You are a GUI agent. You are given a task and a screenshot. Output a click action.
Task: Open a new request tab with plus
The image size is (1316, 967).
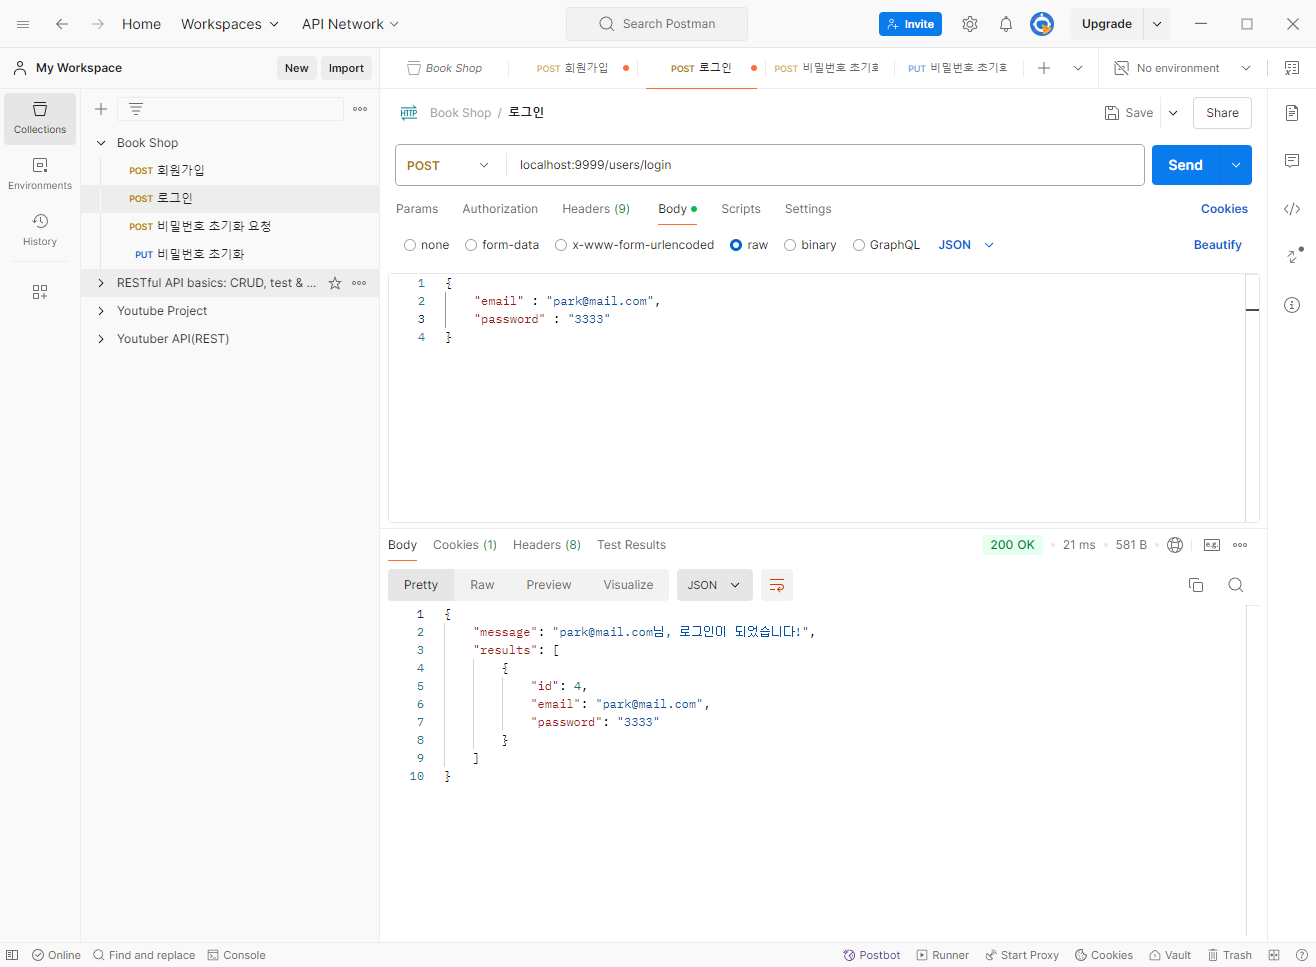1044,68
